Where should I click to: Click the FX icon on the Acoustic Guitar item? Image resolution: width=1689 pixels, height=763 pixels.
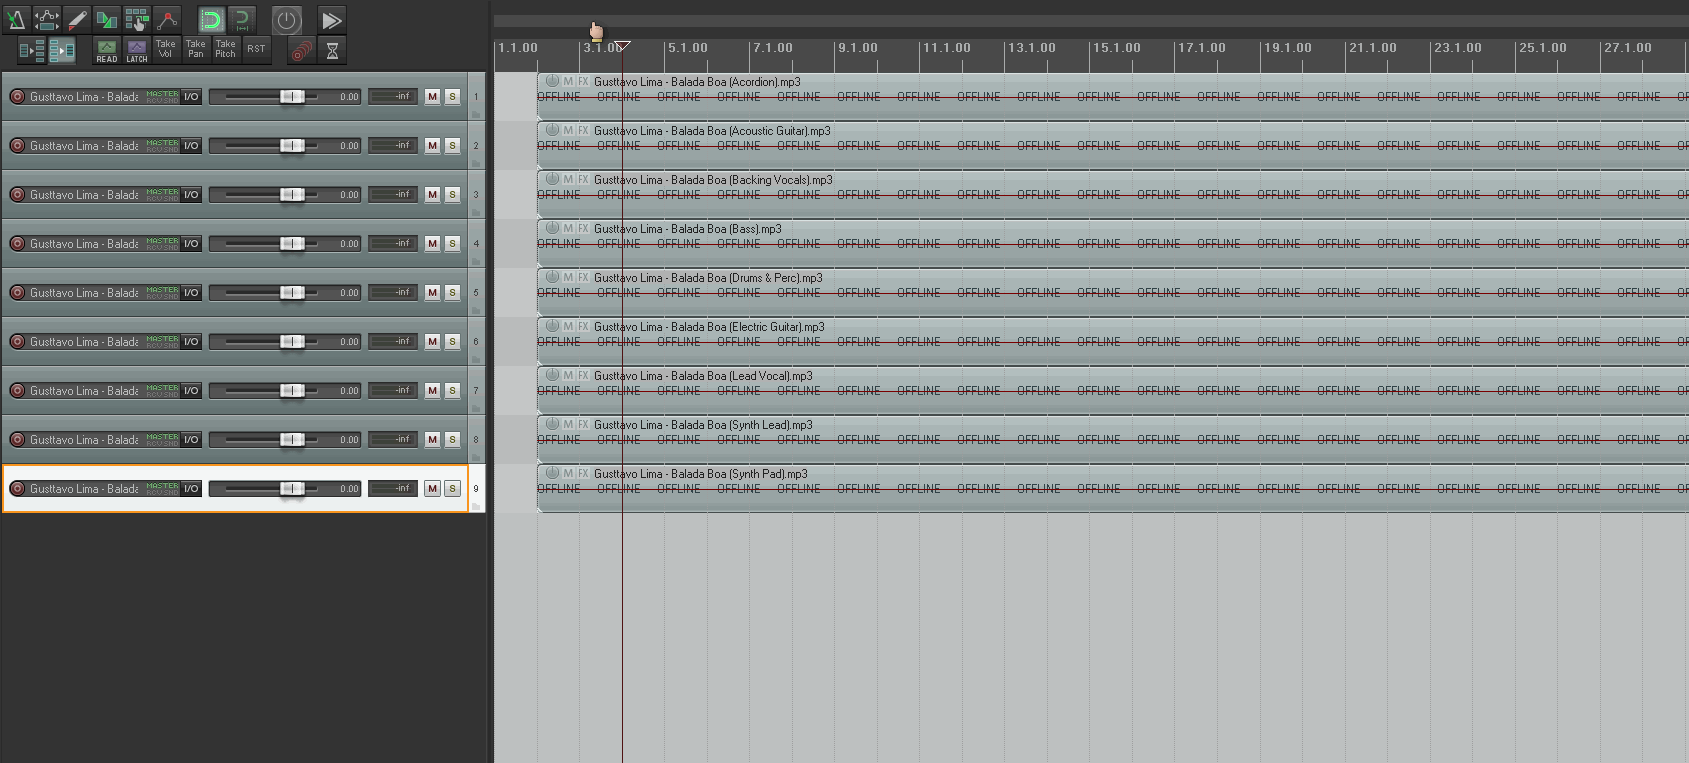point(583,130)
